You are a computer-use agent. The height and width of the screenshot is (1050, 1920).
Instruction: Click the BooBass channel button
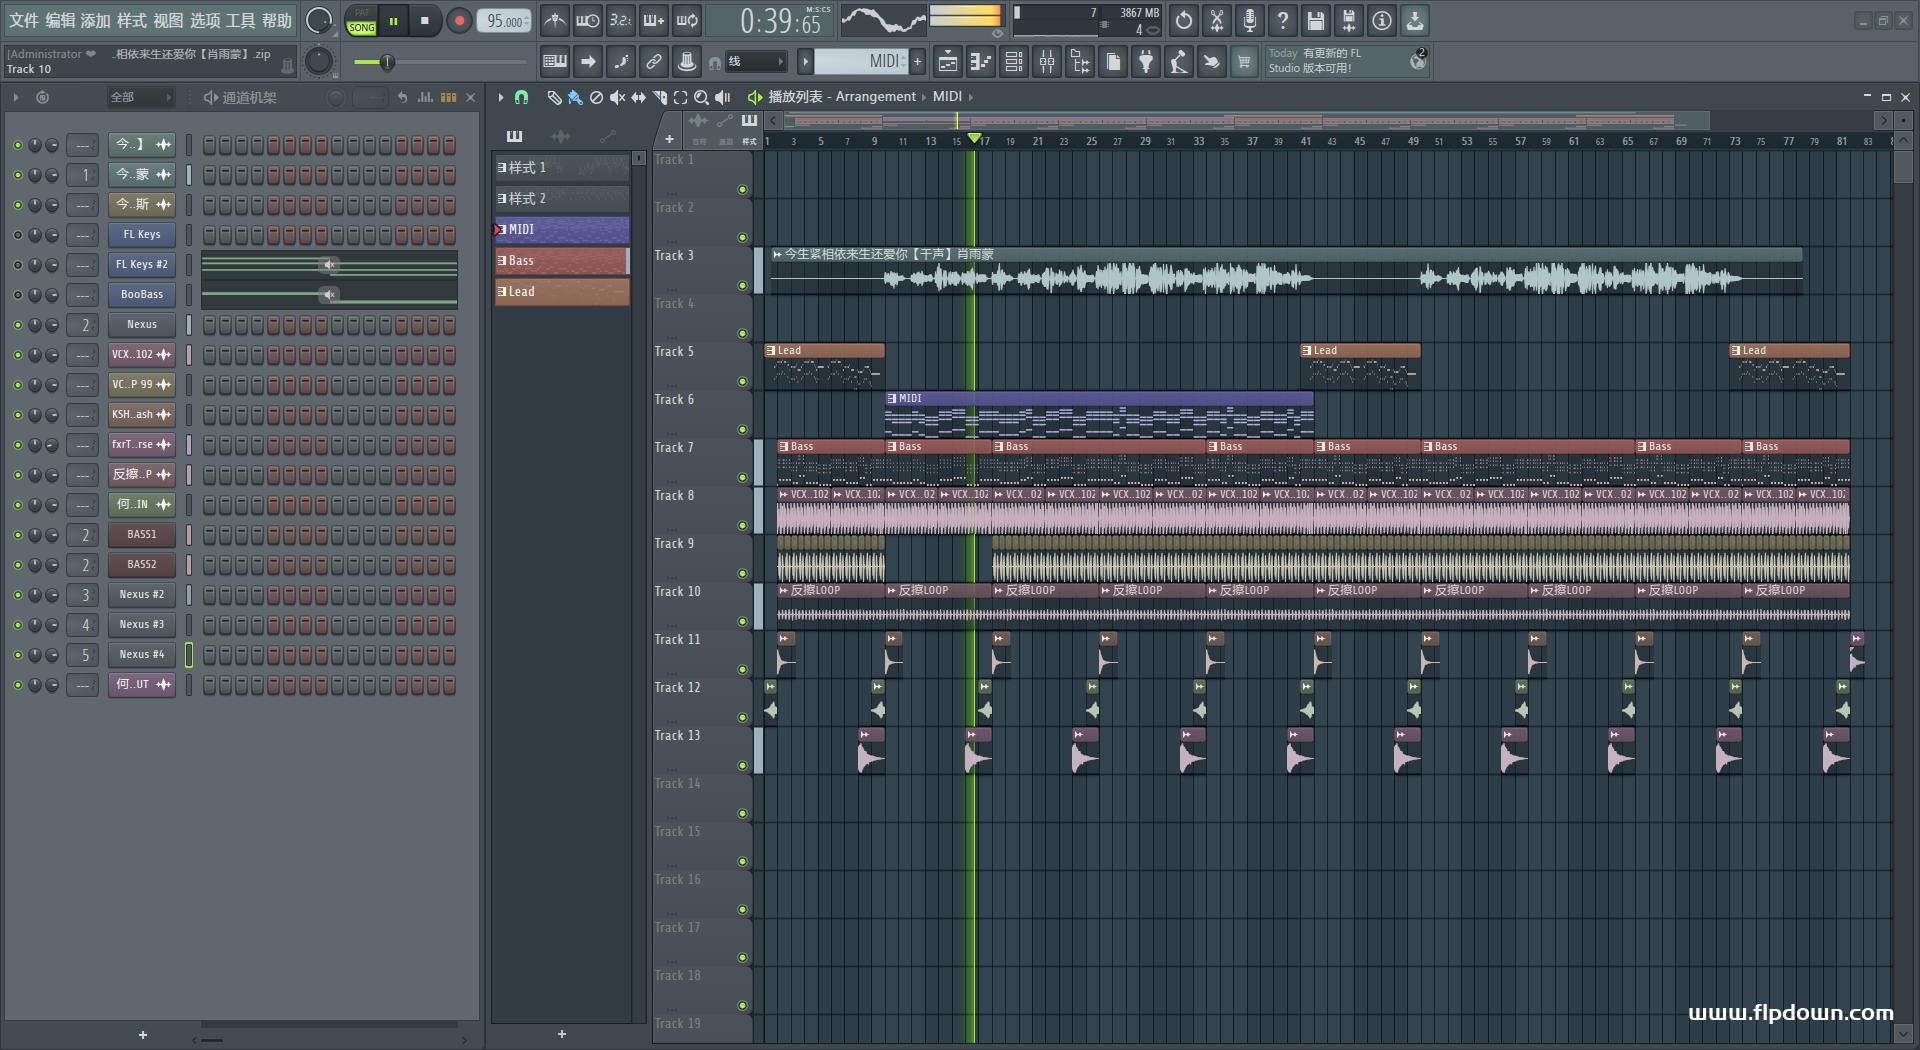coord(142,295)
